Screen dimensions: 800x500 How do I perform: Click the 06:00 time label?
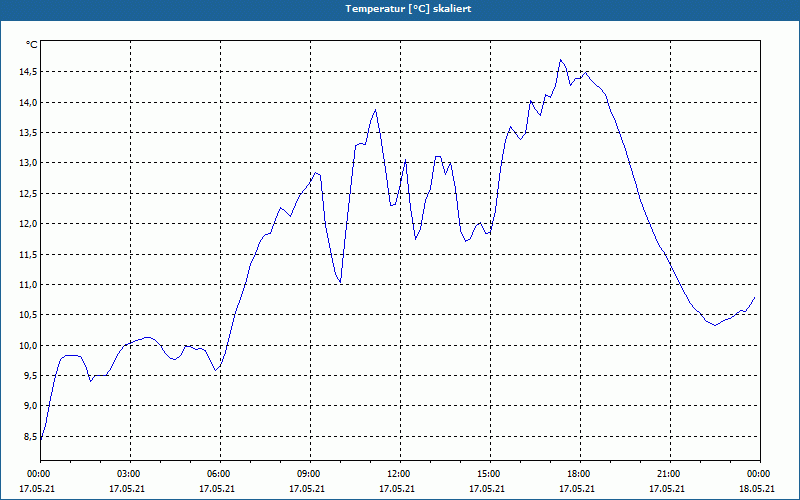pyautogui.click(x=220, y=474)
